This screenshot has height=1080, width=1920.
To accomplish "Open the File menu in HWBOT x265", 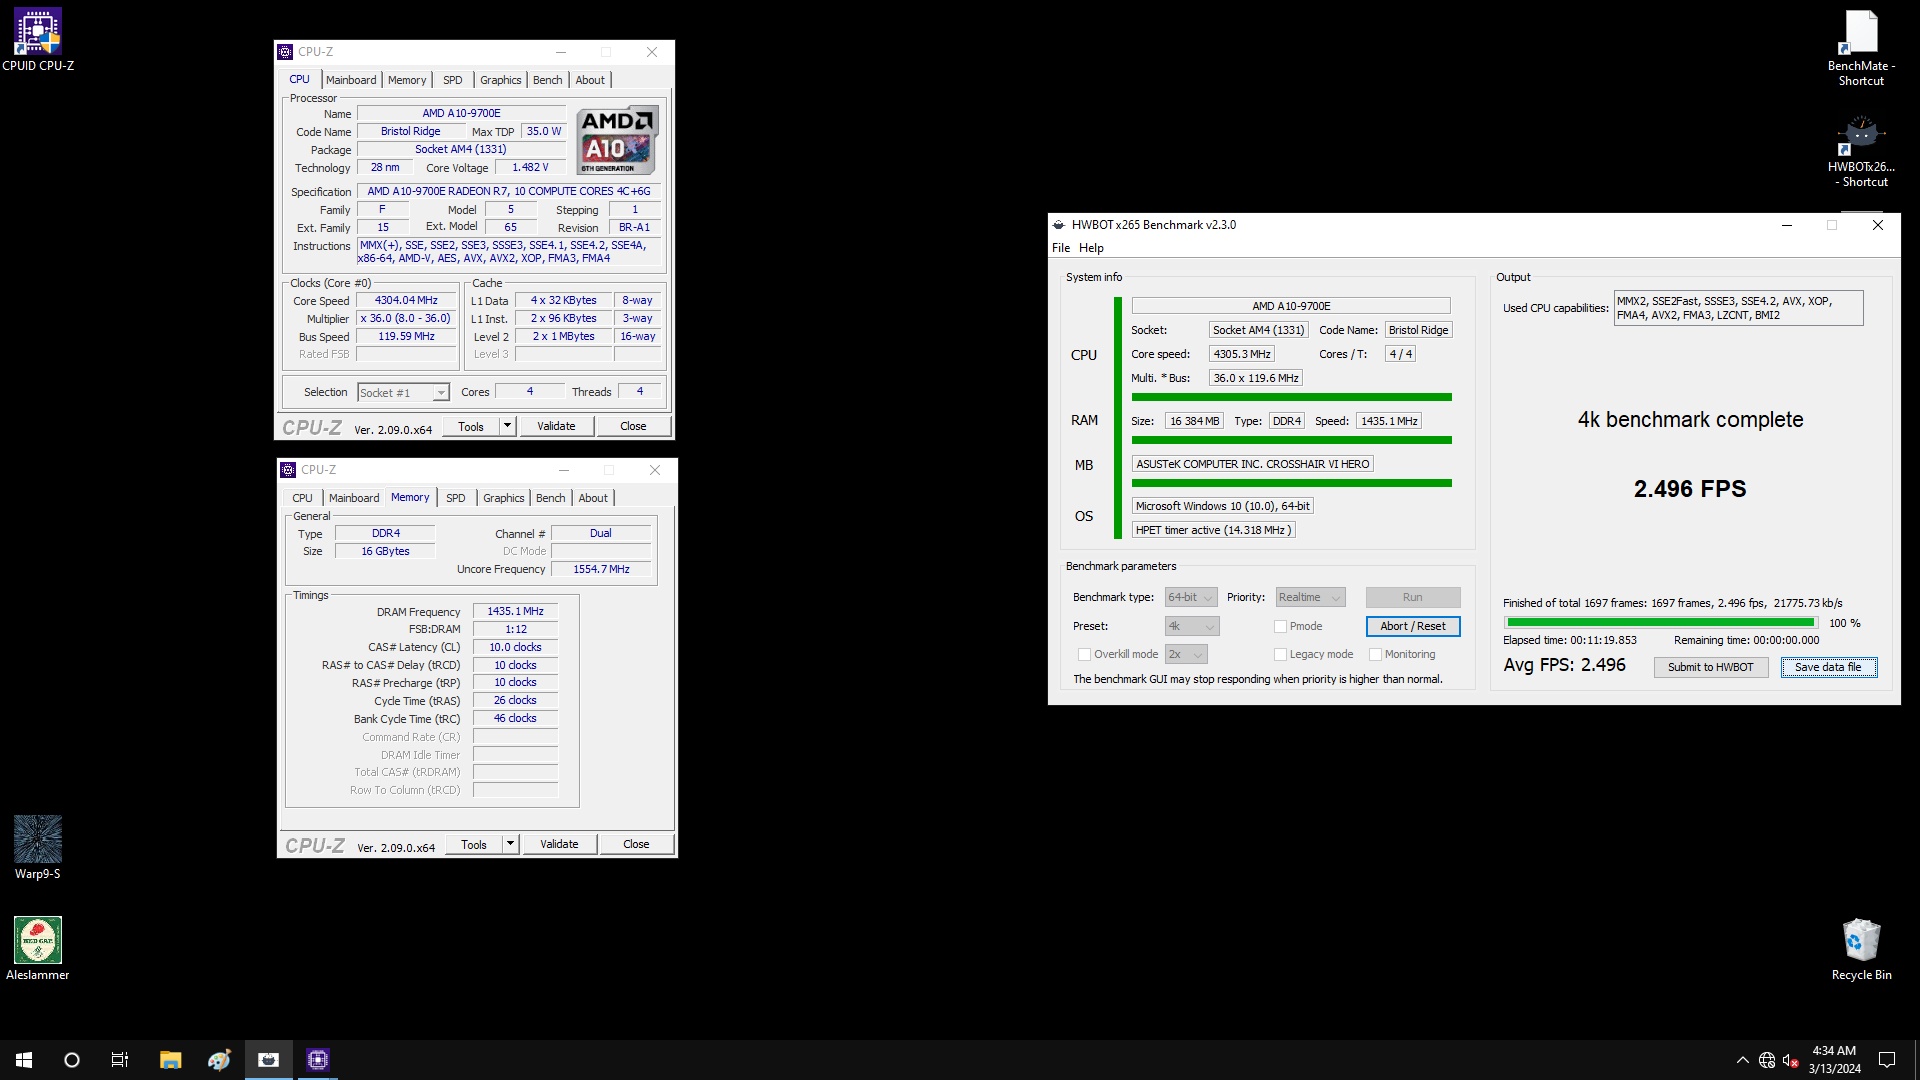I will pos(1061,248).
